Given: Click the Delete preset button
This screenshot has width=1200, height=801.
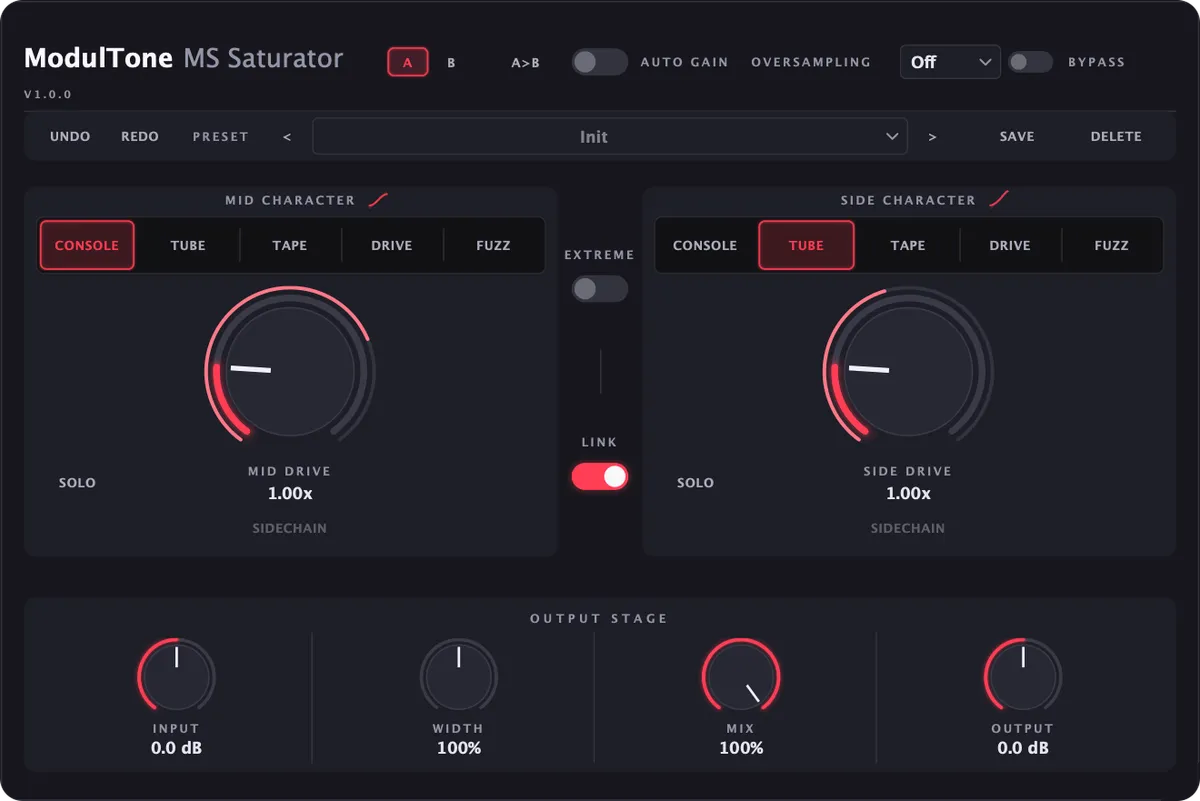Looking at the screenshot, I should coord(1116,137).
